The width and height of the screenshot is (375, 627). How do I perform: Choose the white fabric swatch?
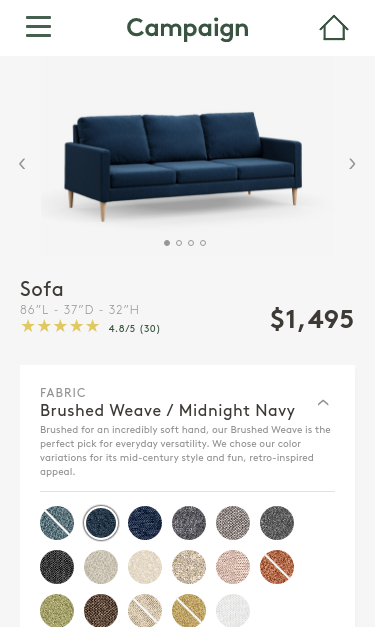233,611
